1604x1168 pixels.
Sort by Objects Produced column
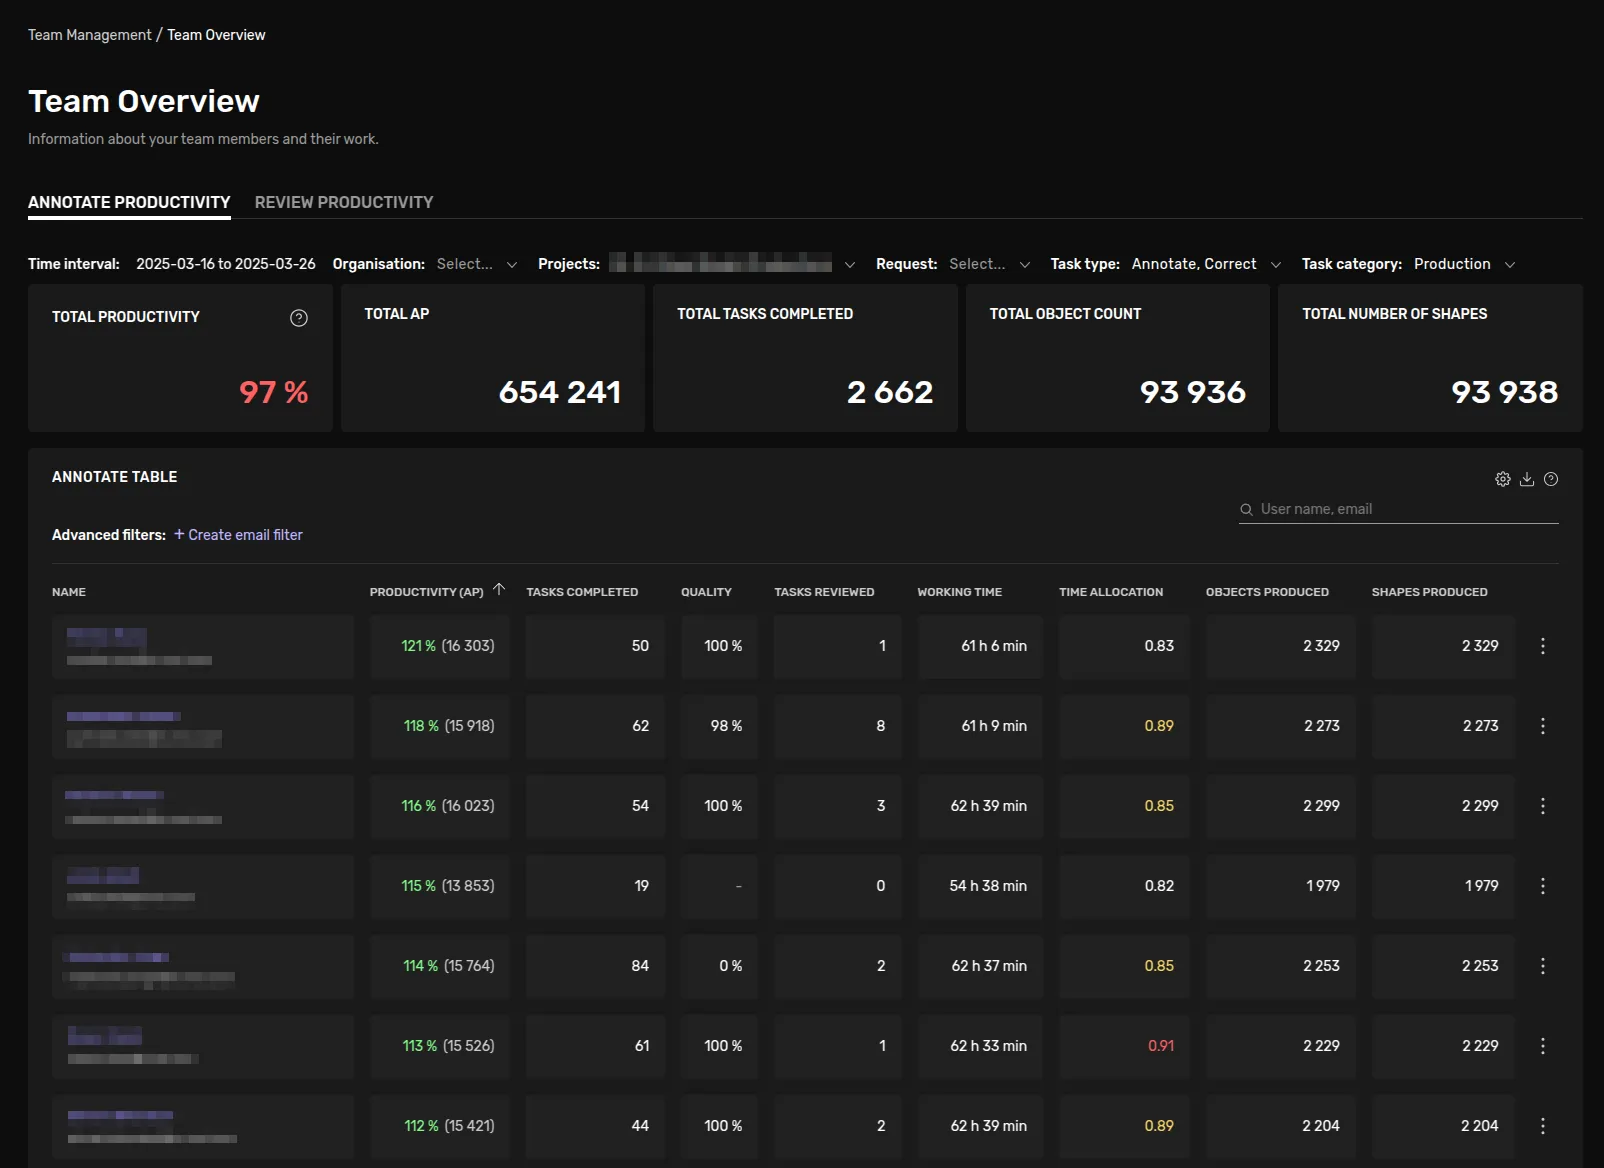pyautogui.click(x=1267, y=592)
